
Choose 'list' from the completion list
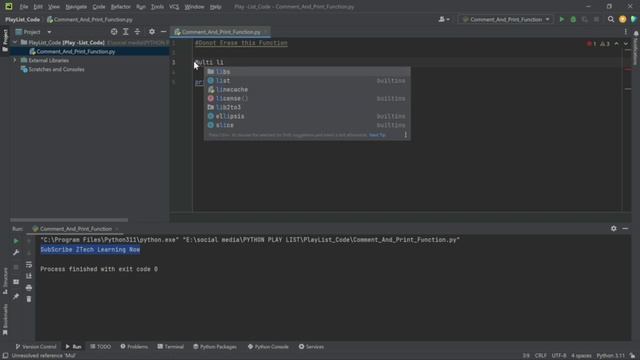click(307, 81)
